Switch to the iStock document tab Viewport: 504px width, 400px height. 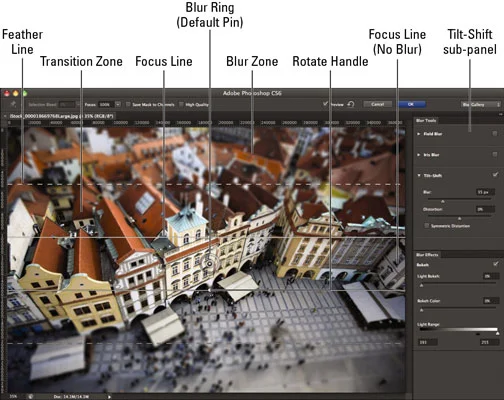pyautogui.click(x=62, y=116)
